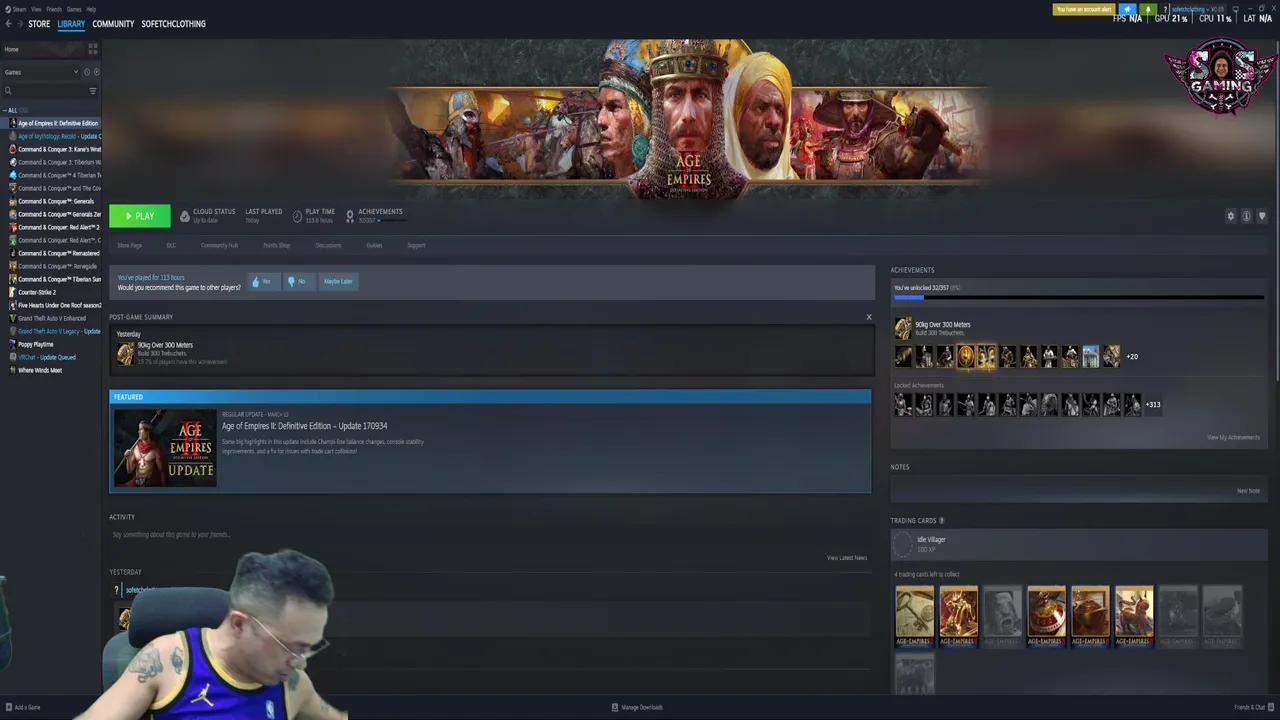Toggle the ready-to-play filter icon

[x=96, y=72]
